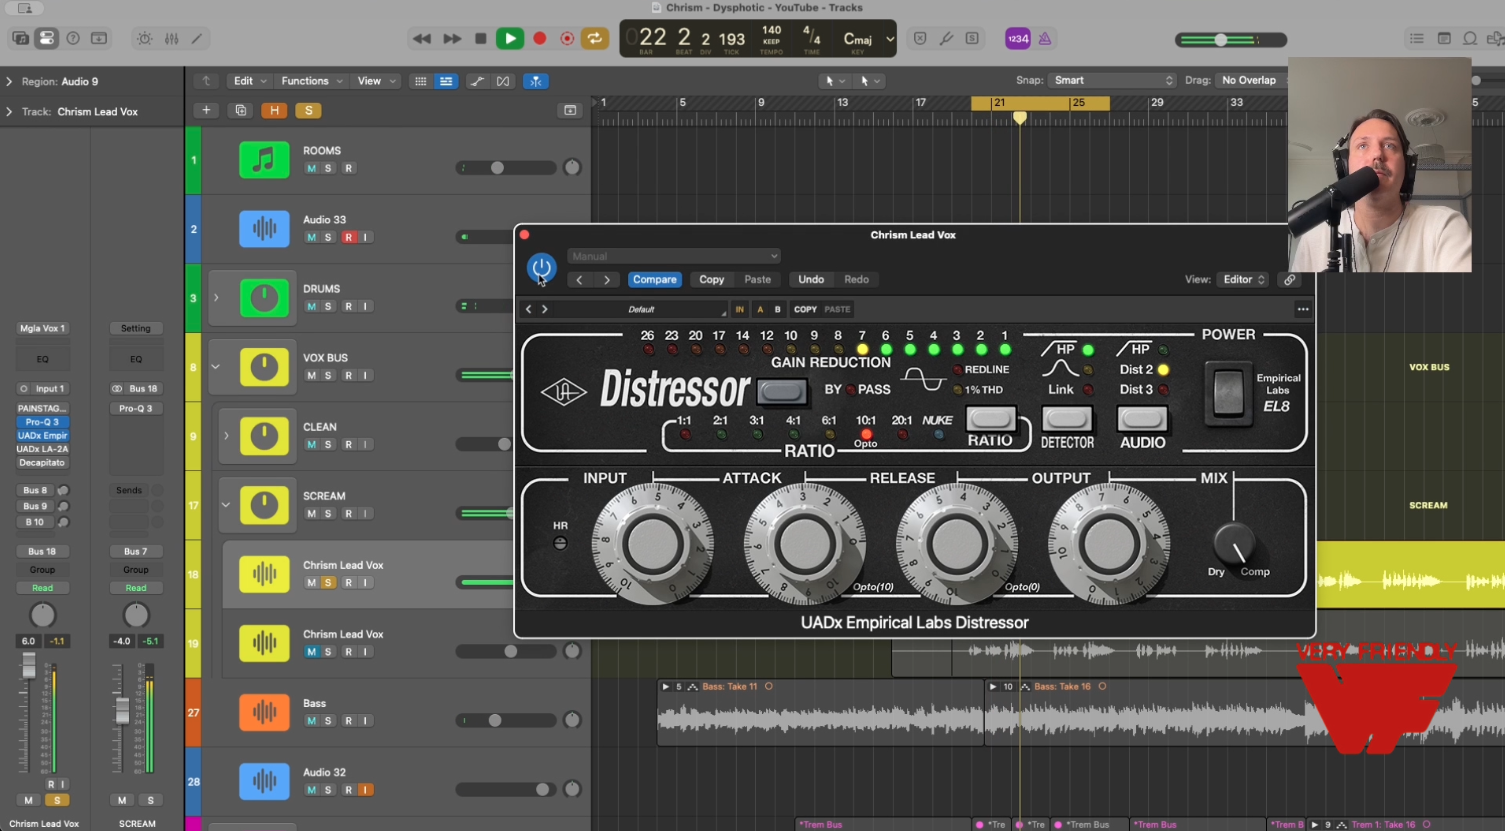
Task: Toggle the Distressor BYPASS button
Action: coord(783,391)
